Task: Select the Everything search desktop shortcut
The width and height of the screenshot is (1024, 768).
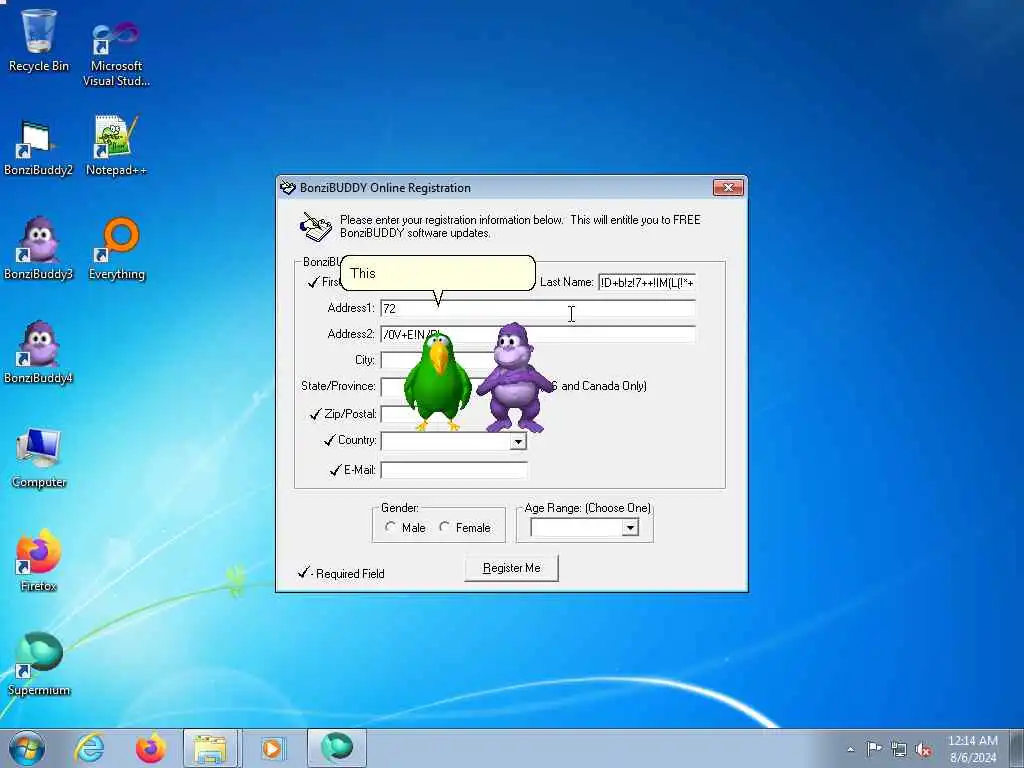Action: (x=117, y=249)
